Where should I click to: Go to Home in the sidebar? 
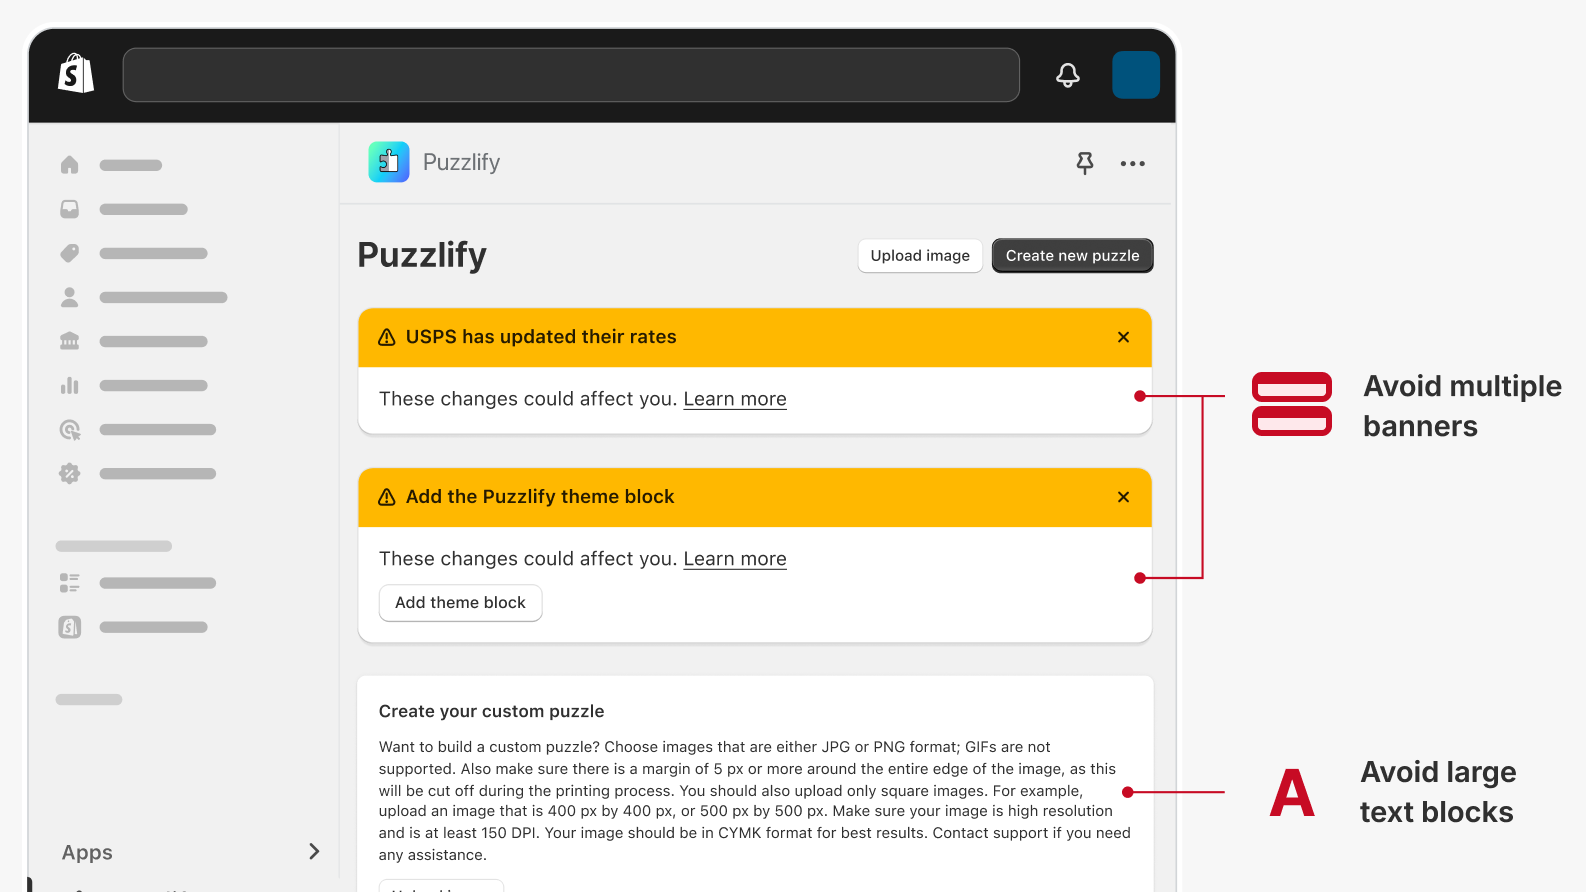(69, 165)
